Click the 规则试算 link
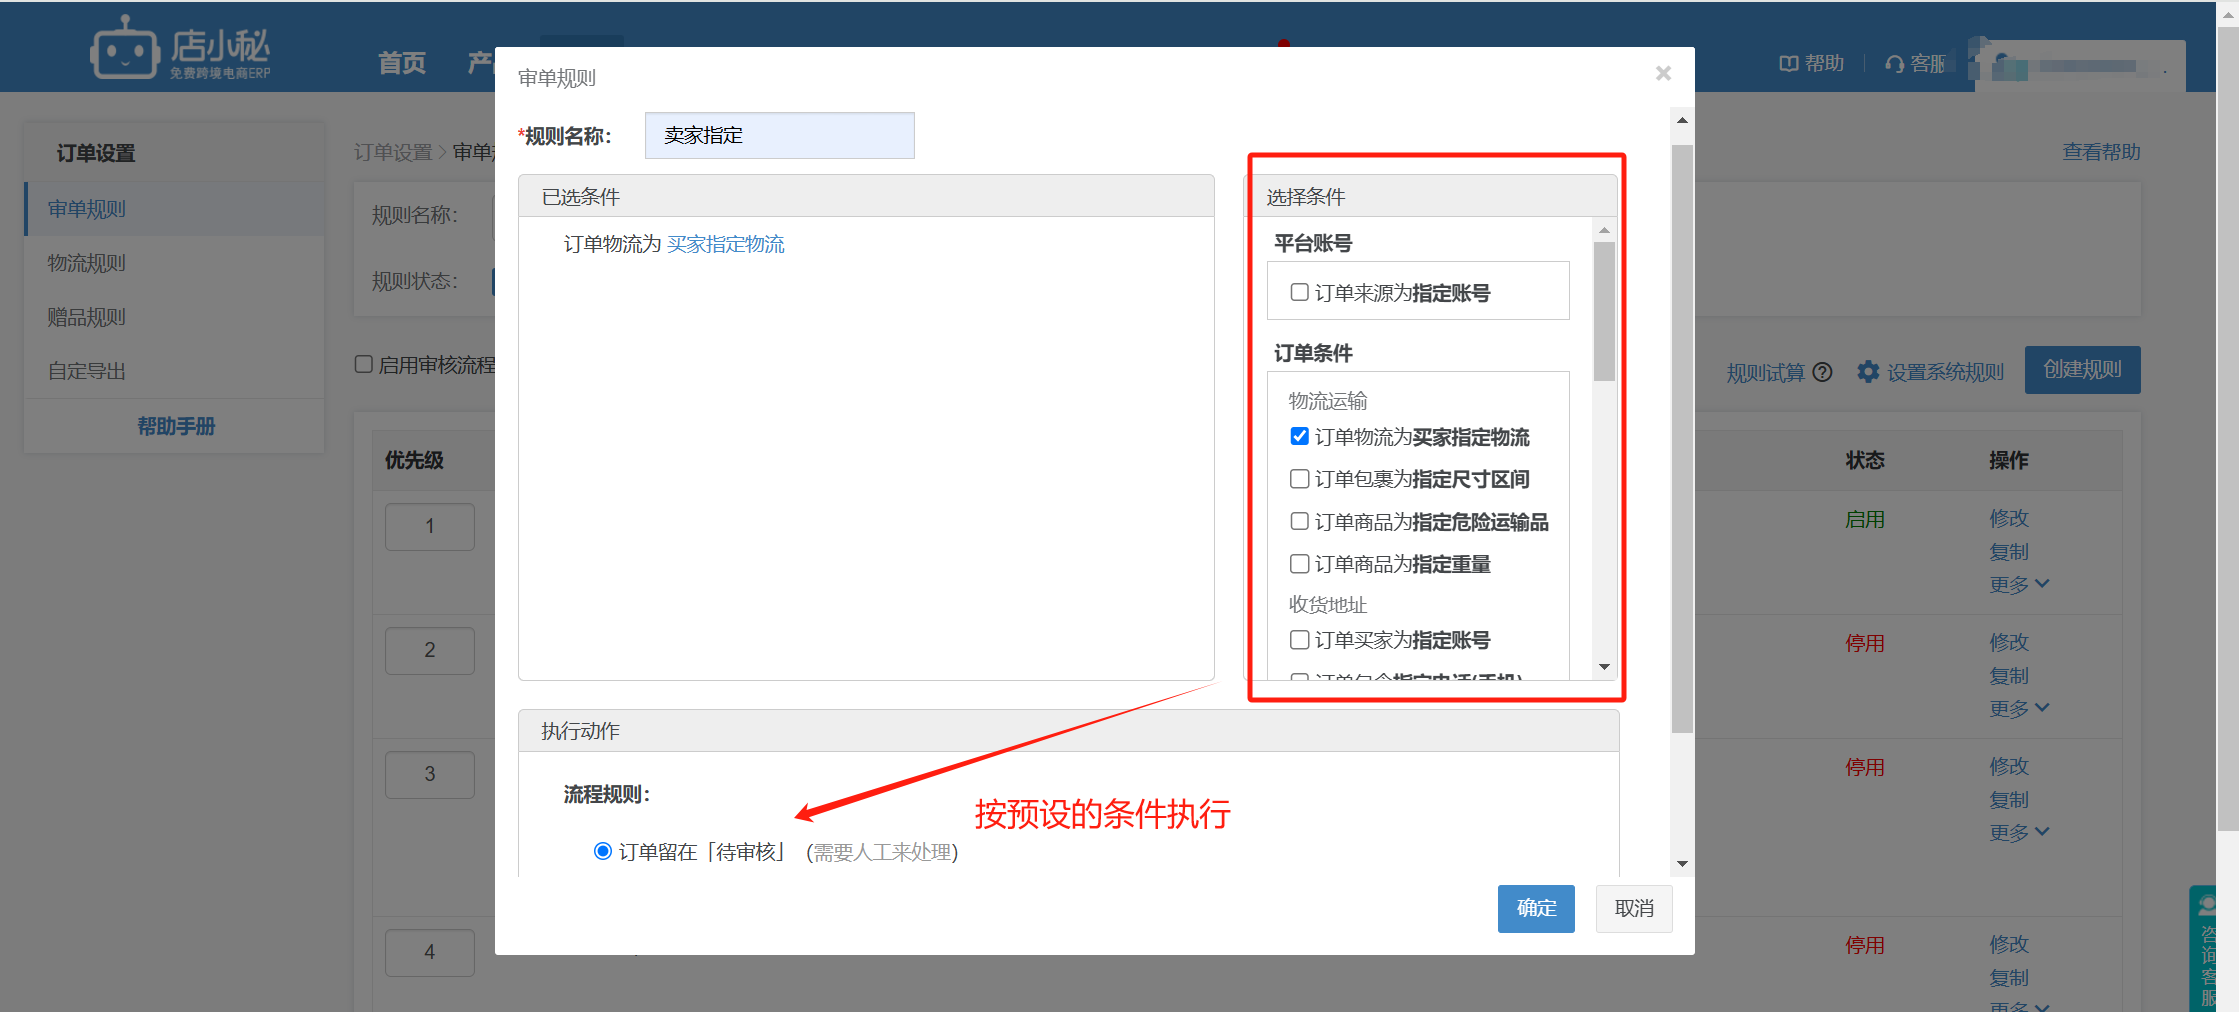 tap(1765, 372)
